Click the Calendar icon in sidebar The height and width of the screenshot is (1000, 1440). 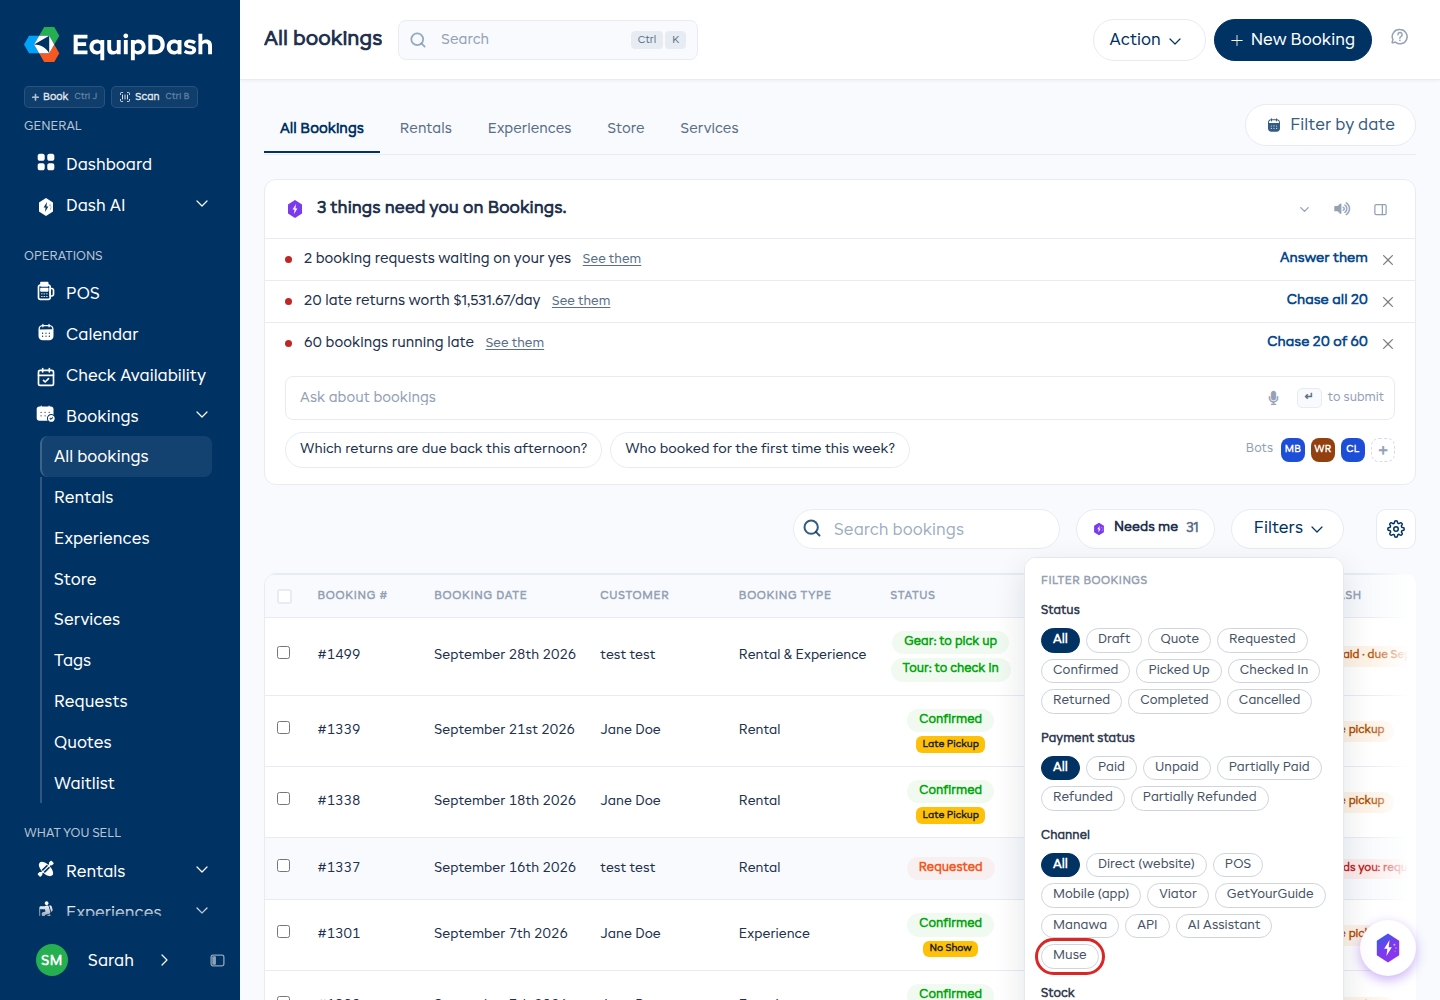(46, 333)
